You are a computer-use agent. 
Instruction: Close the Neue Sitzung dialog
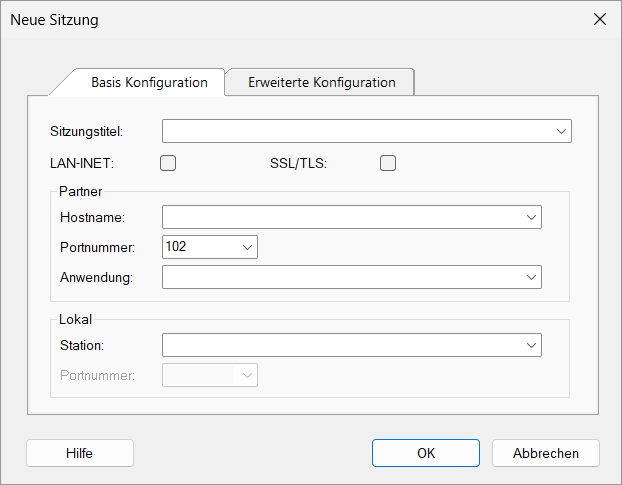point(600,19)
